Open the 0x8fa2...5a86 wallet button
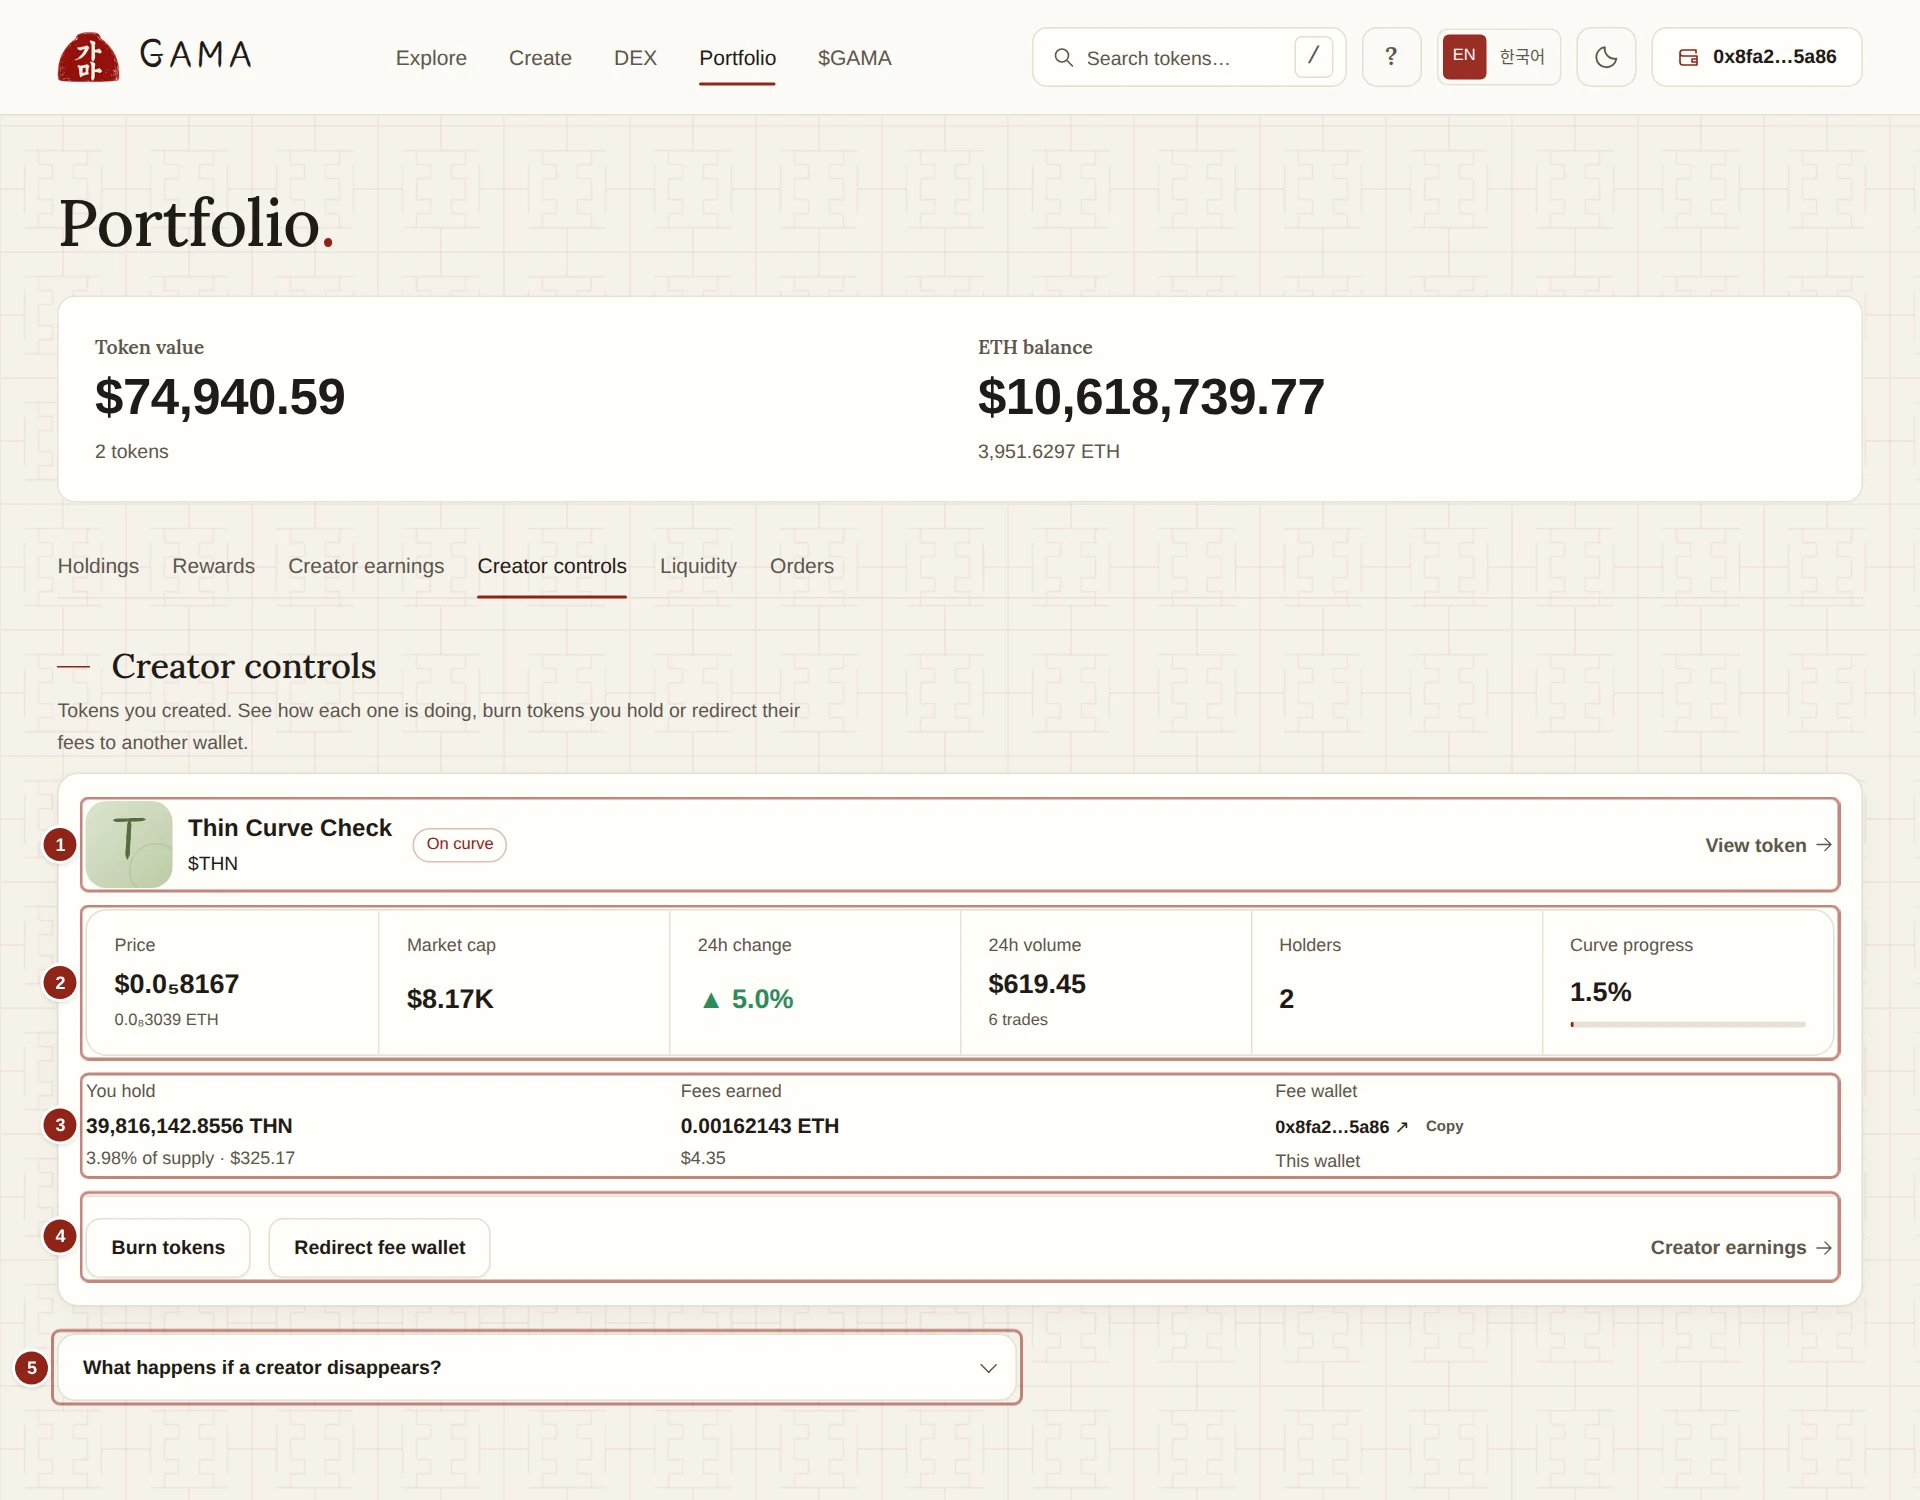The width and height of the screenshot is (1920, 1500). point(1756,57)
